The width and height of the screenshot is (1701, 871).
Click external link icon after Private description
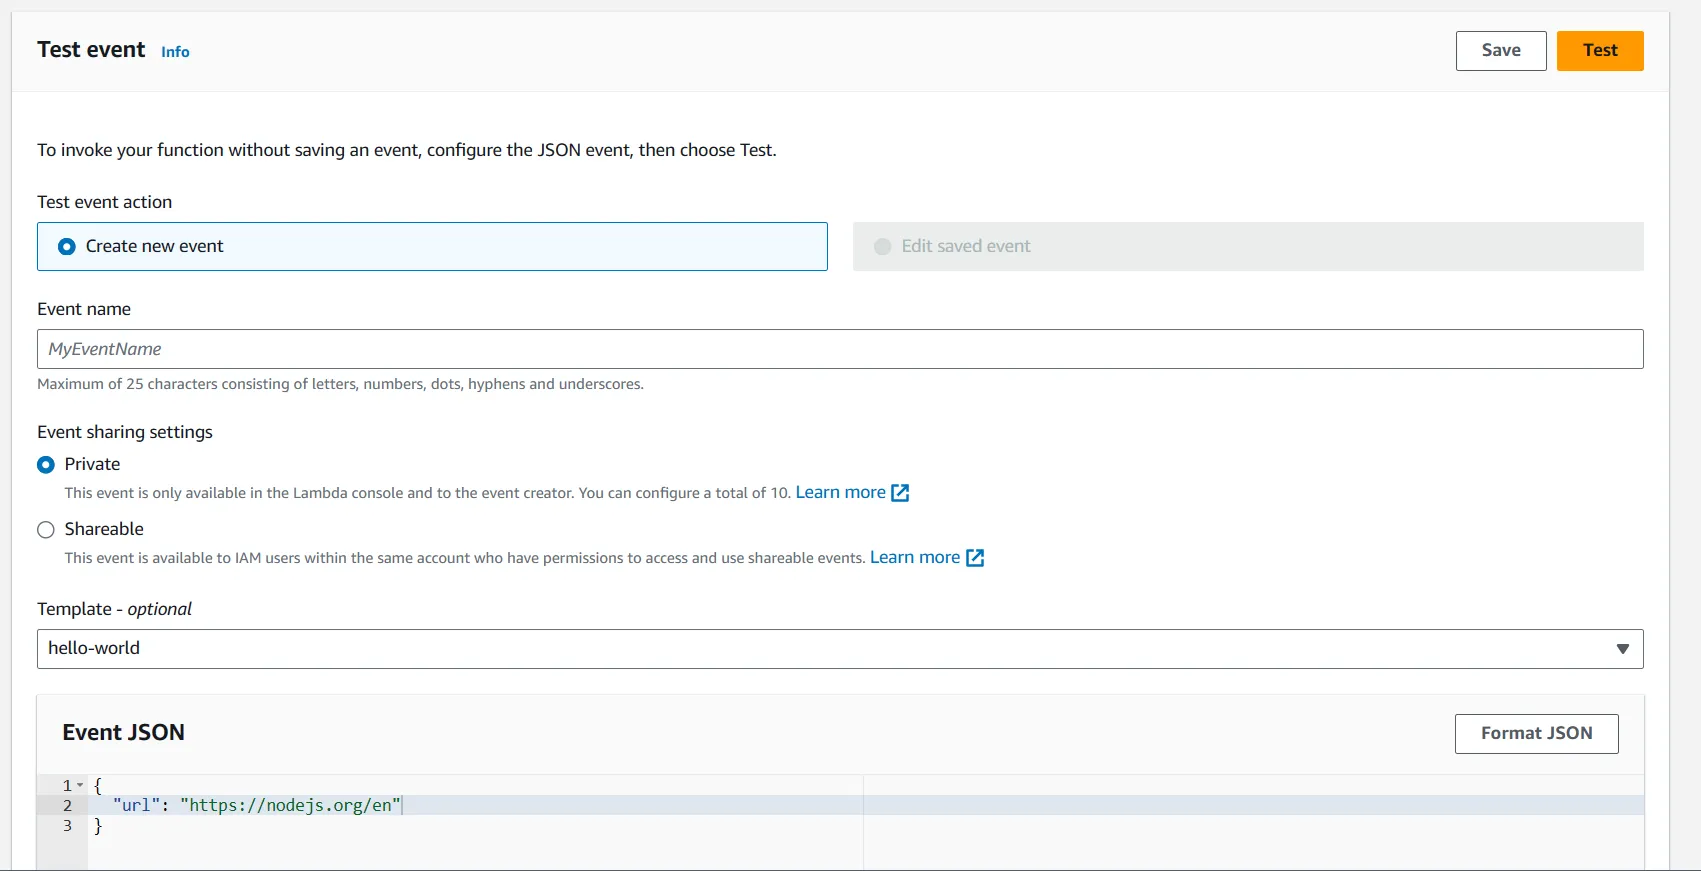[900, 493]
